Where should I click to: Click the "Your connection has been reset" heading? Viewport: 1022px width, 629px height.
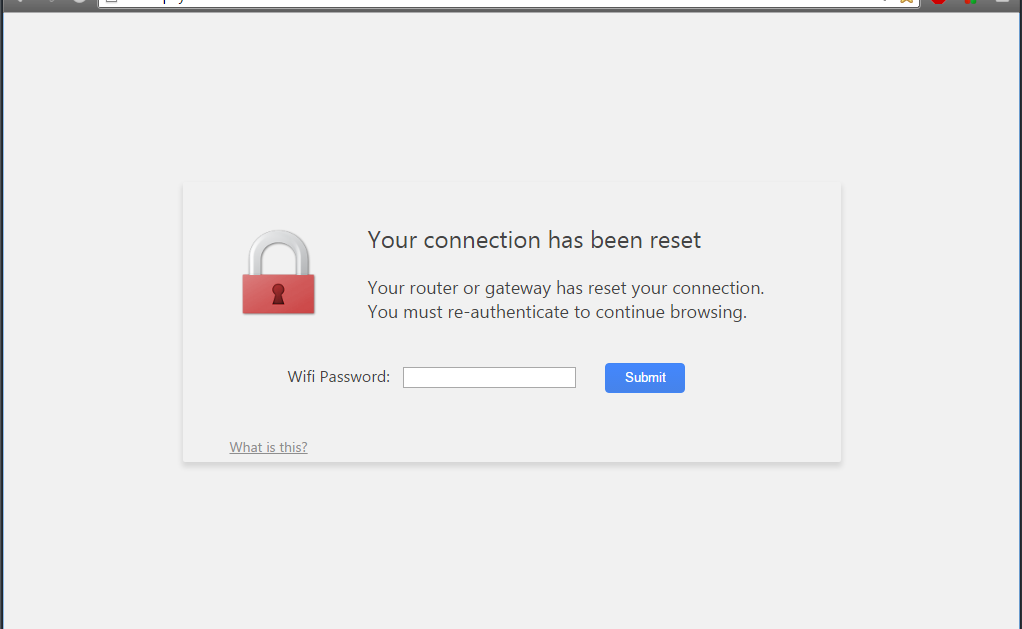coord(534,240)
